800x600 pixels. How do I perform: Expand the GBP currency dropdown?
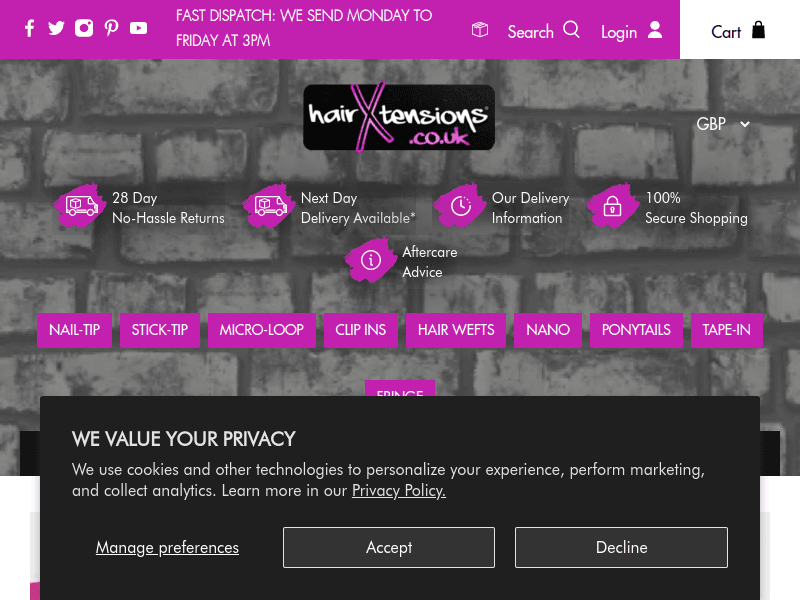pos(723,124)
